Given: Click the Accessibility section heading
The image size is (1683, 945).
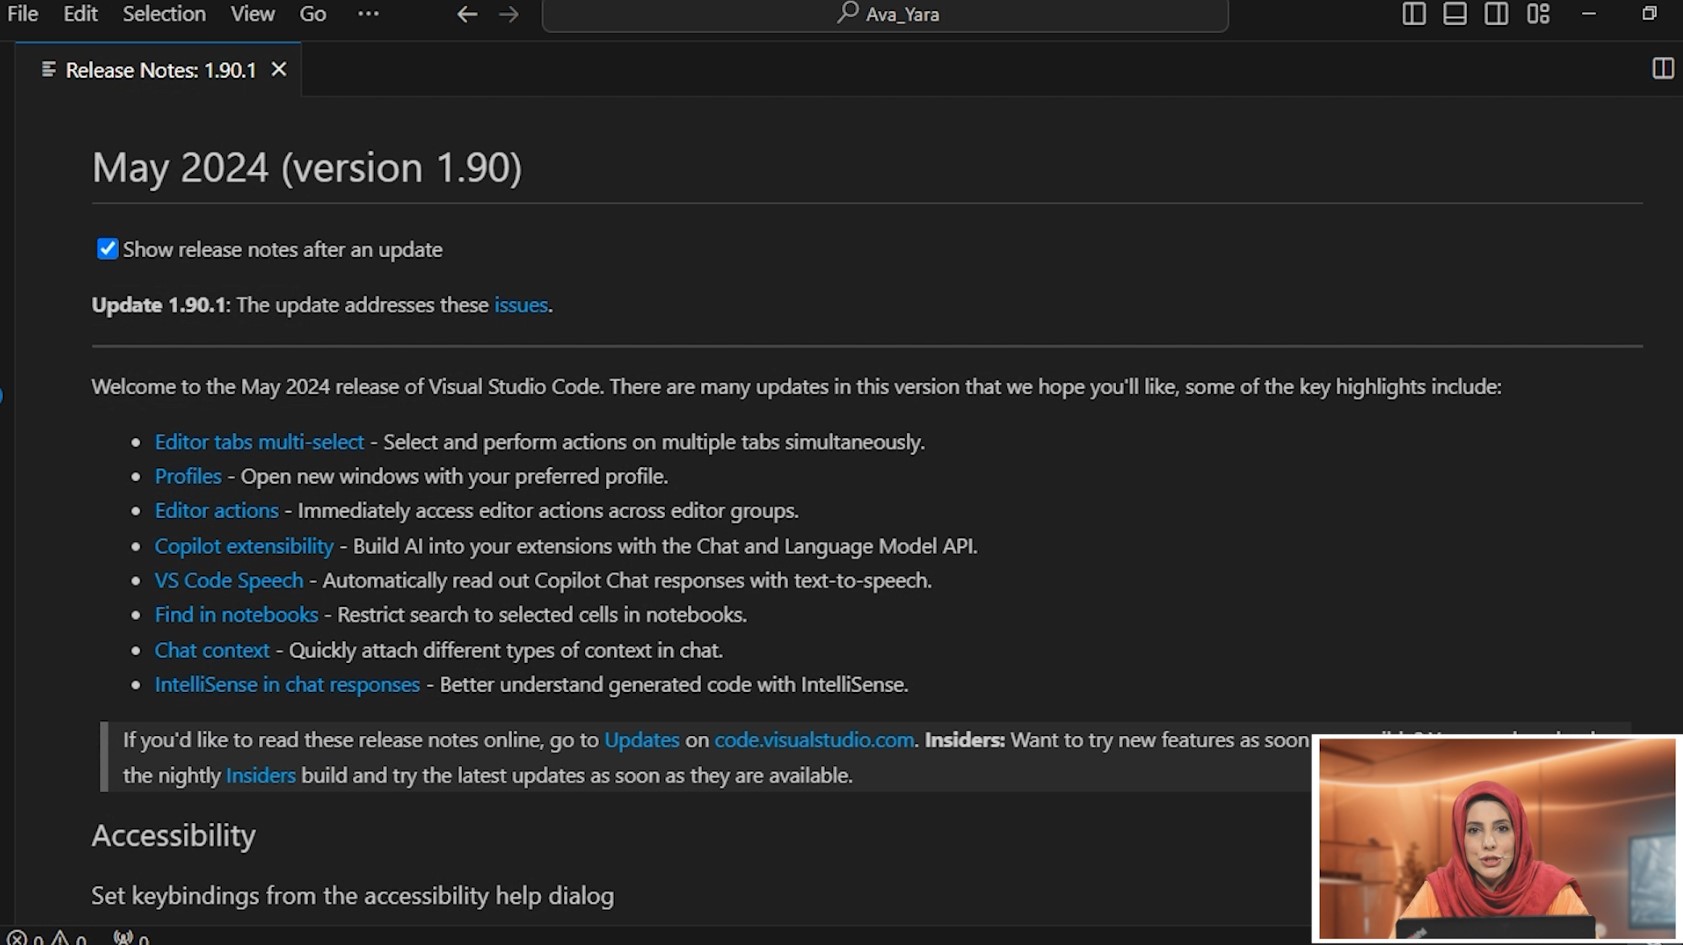Looking at the screenshot, I should coord(174,835).
